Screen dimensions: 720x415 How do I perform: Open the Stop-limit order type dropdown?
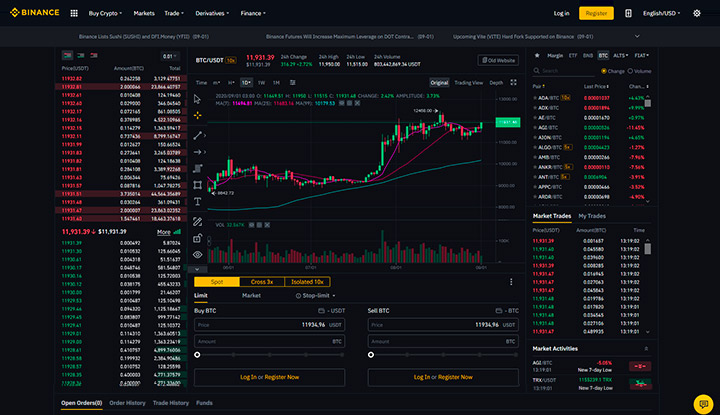pyautogui.click(x=315, y=296)
